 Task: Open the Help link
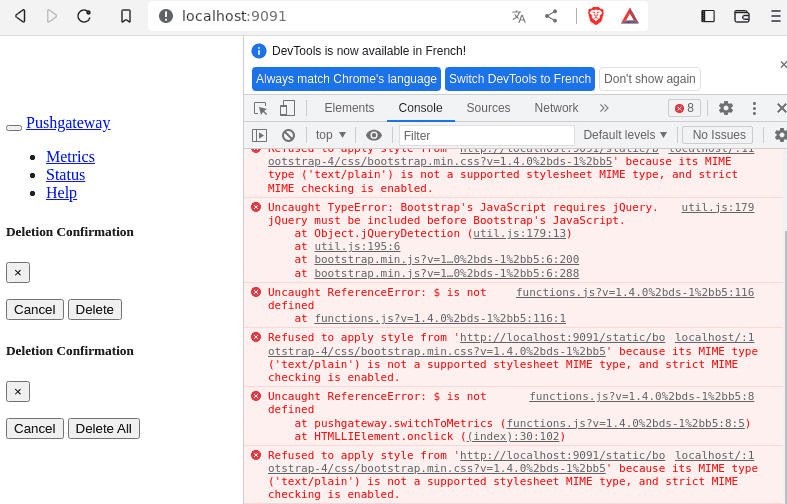[61, 193]
